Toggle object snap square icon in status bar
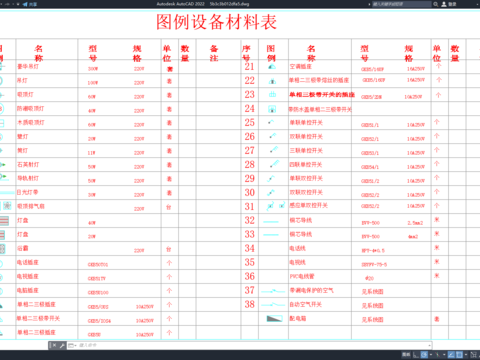Screen dimensions: 480x360 [x=459, y=355]
